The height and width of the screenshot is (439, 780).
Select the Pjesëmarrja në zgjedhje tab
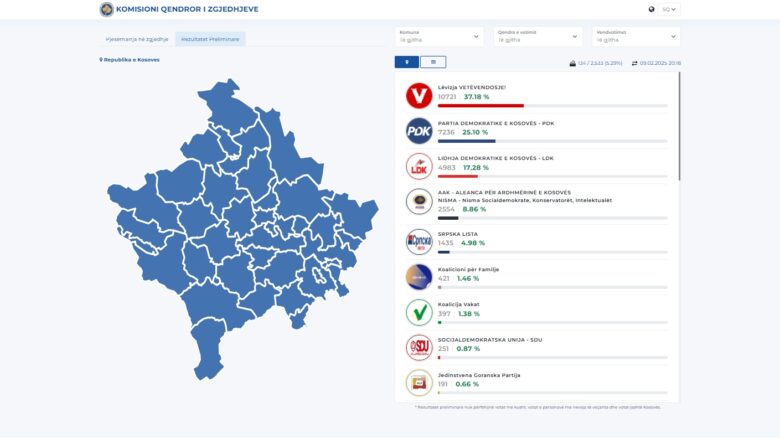(x=137, y=39)
